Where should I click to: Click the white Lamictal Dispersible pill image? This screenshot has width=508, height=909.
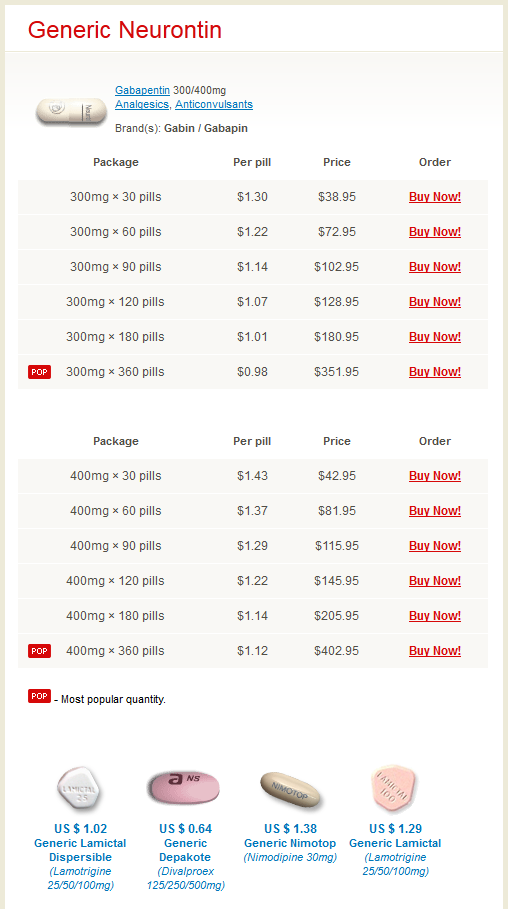[x=80, y=789]
